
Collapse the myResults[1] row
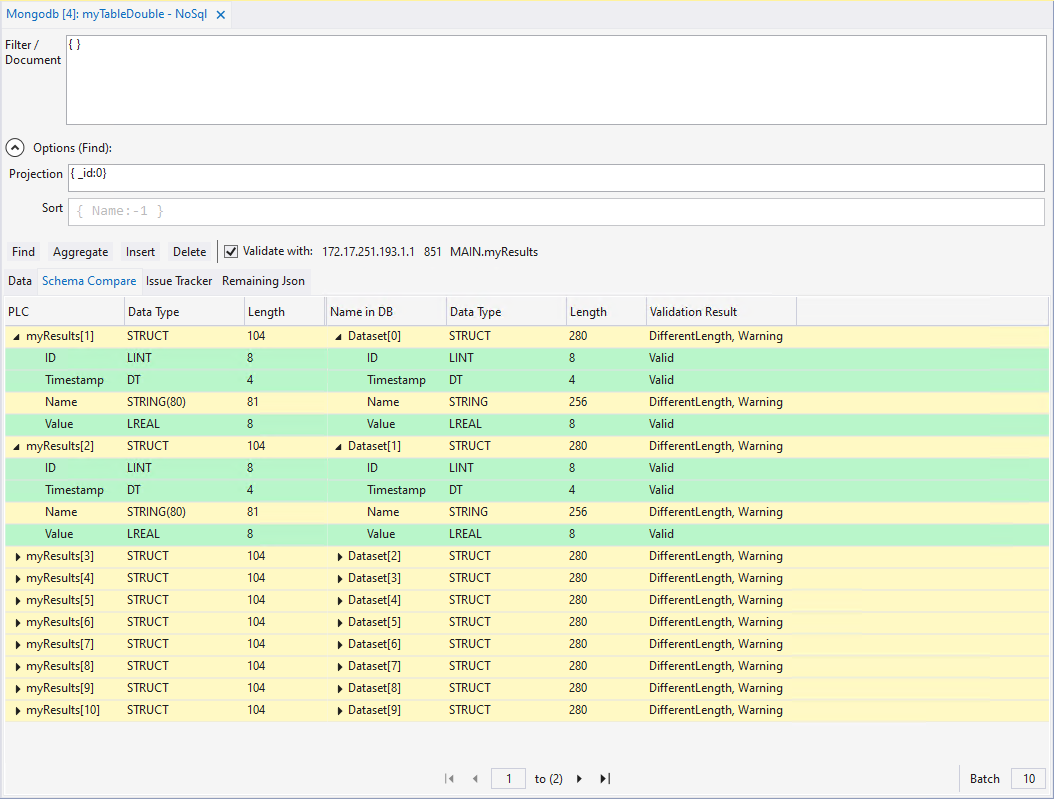17,337
